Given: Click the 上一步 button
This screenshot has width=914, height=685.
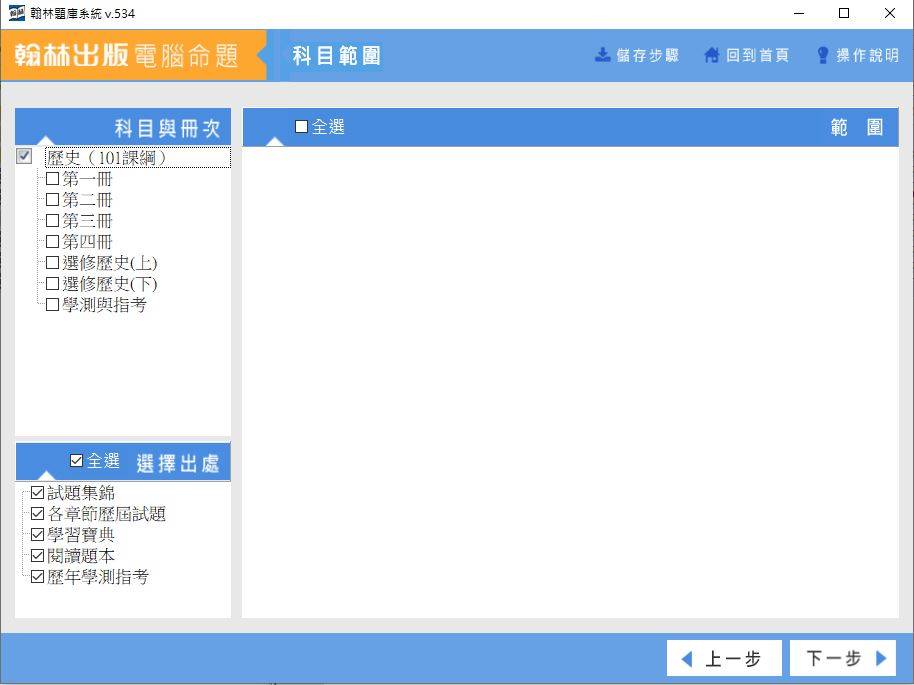Looking at the screenshot, I should 724,658.
